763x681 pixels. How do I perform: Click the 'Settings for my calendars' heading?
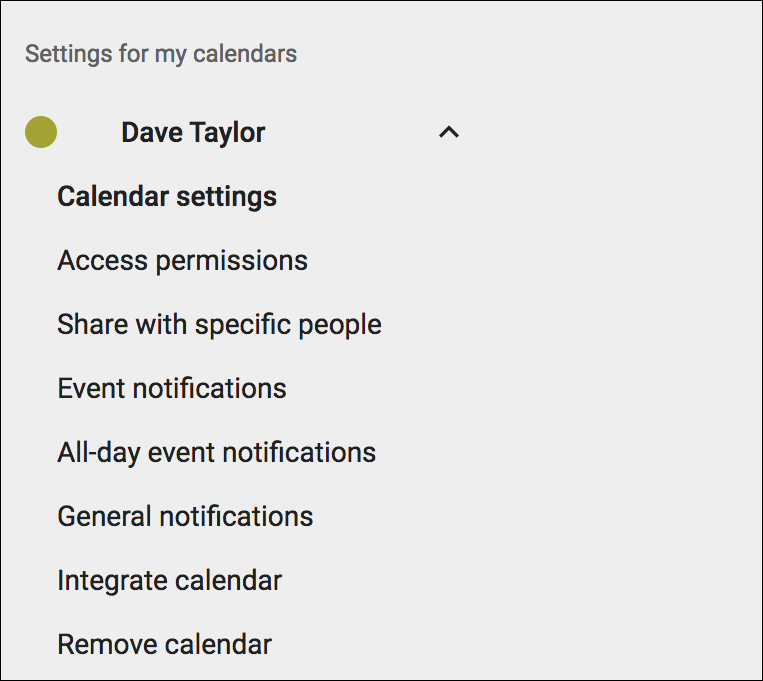tap(161, 53)
